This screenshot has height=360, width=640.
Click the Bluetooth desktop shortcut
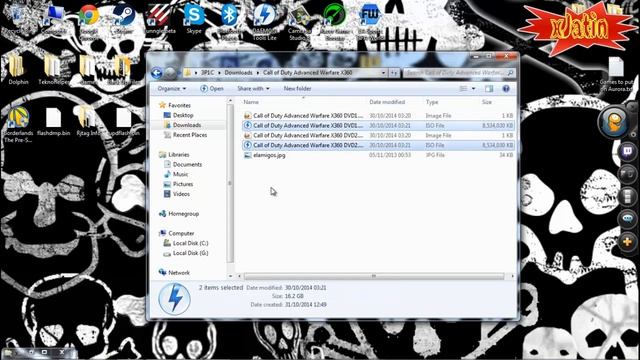(x=229, y=20)
